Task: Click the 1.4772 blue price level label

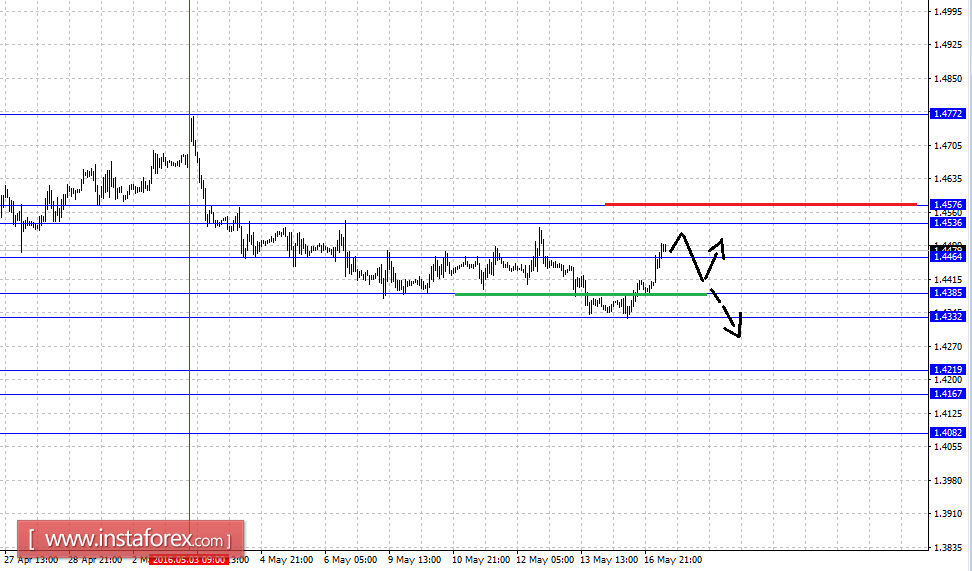Action: (x=948, y=114)
